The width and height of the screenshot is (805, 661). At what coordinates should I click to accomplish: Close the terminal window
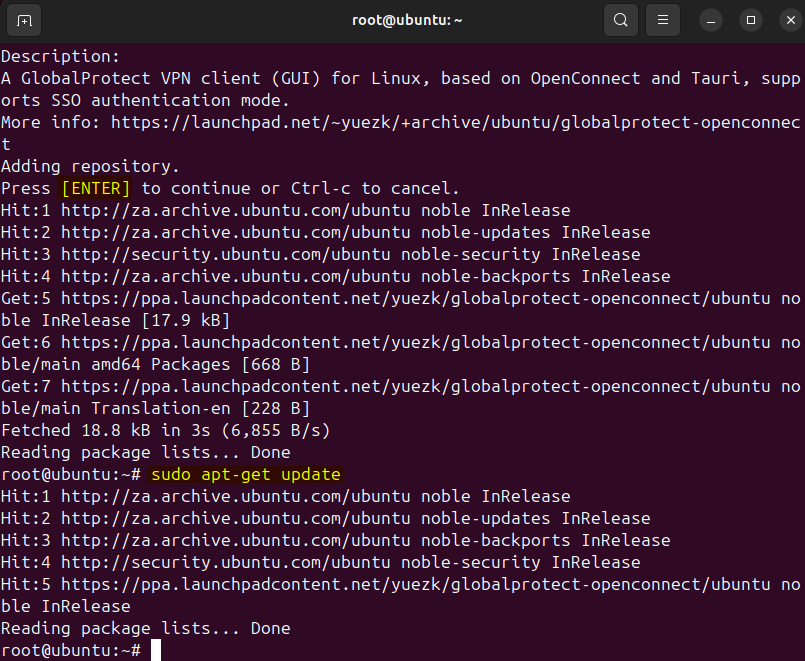pos(787,20)
